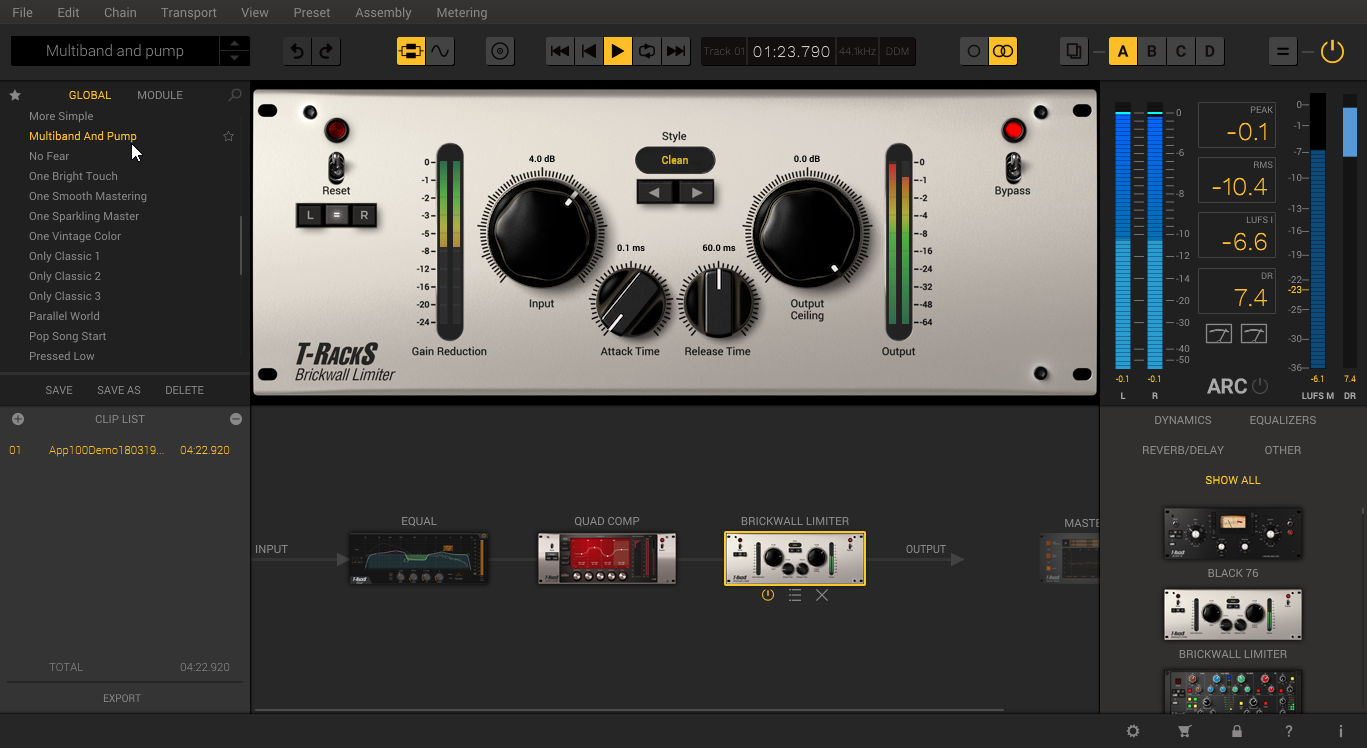
Task: Go to the next limiter style arrow
Action: tap(696, 192)
